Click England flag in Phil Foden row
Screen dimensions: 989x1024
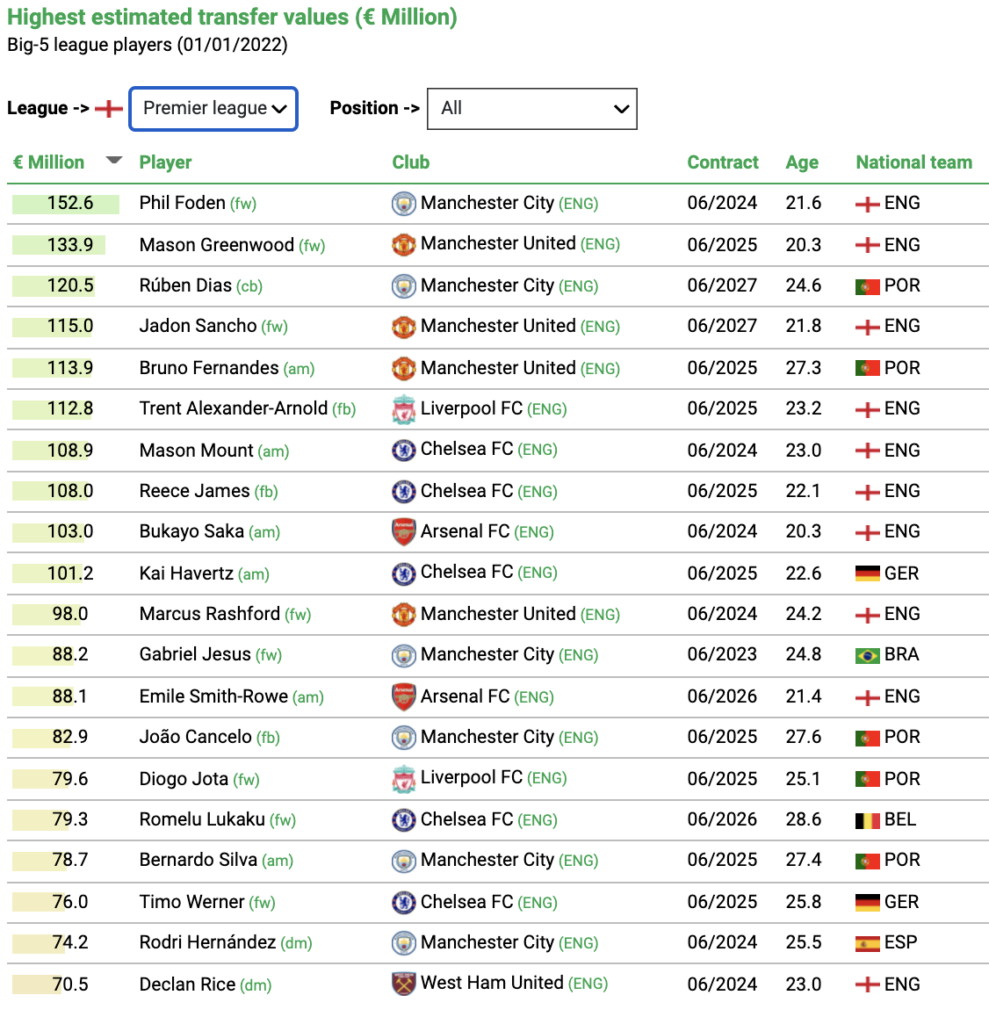[867, 204]
